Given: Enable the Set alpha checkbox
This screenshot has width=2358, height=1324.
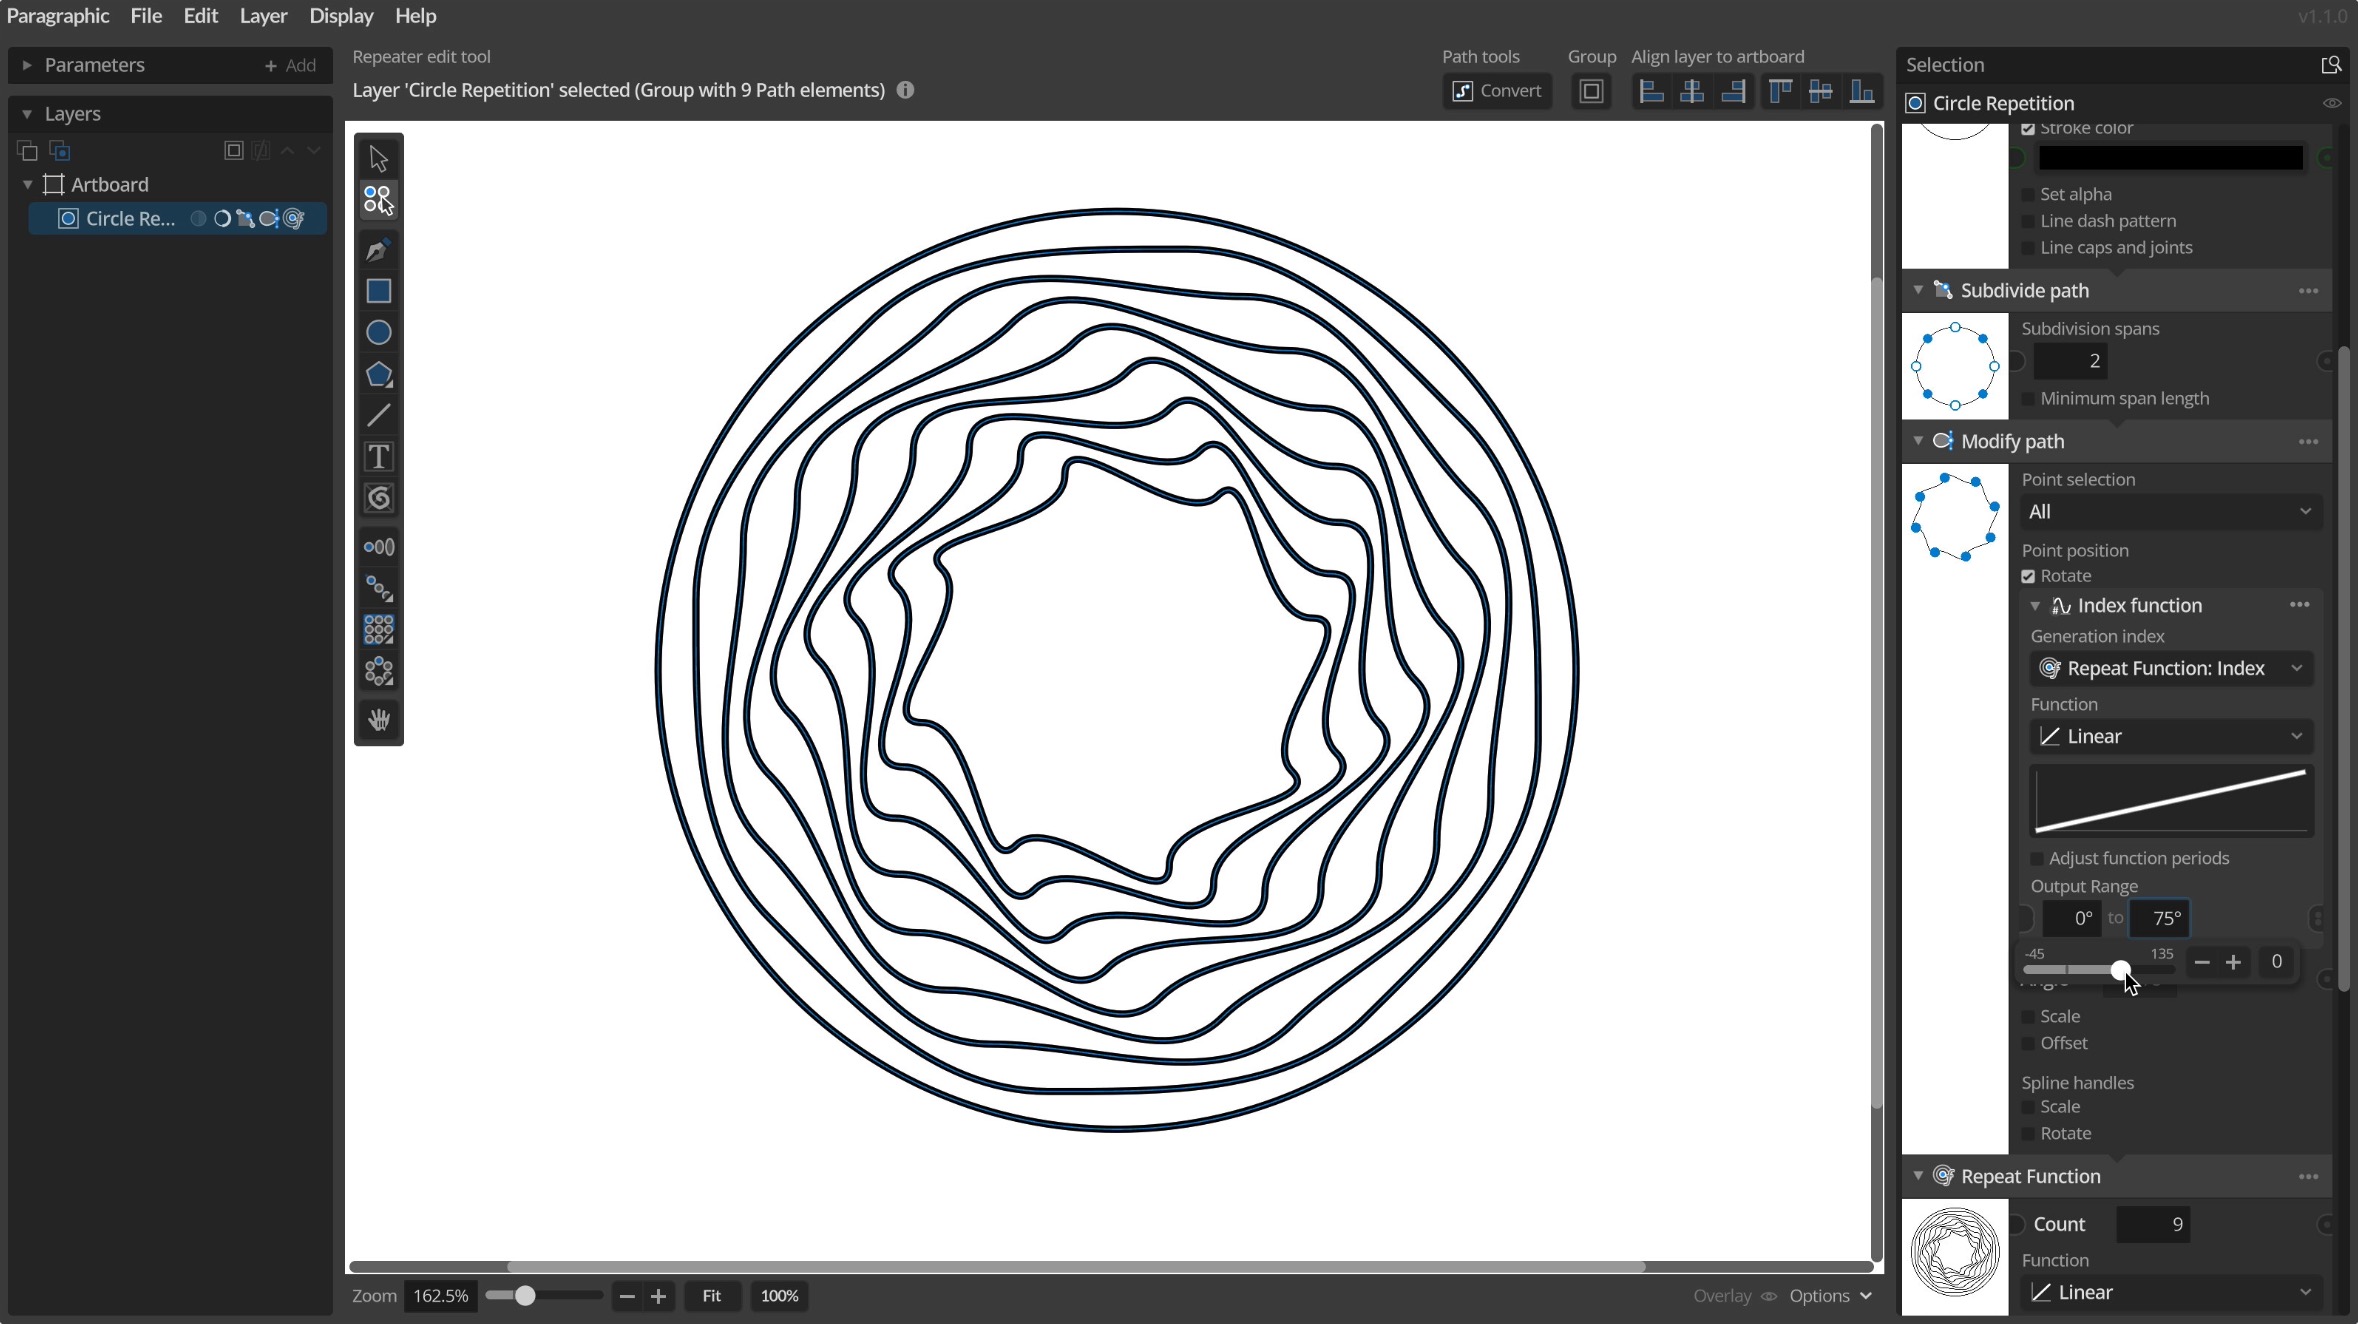Looking at the screenshot, I should coord(2028,195).
